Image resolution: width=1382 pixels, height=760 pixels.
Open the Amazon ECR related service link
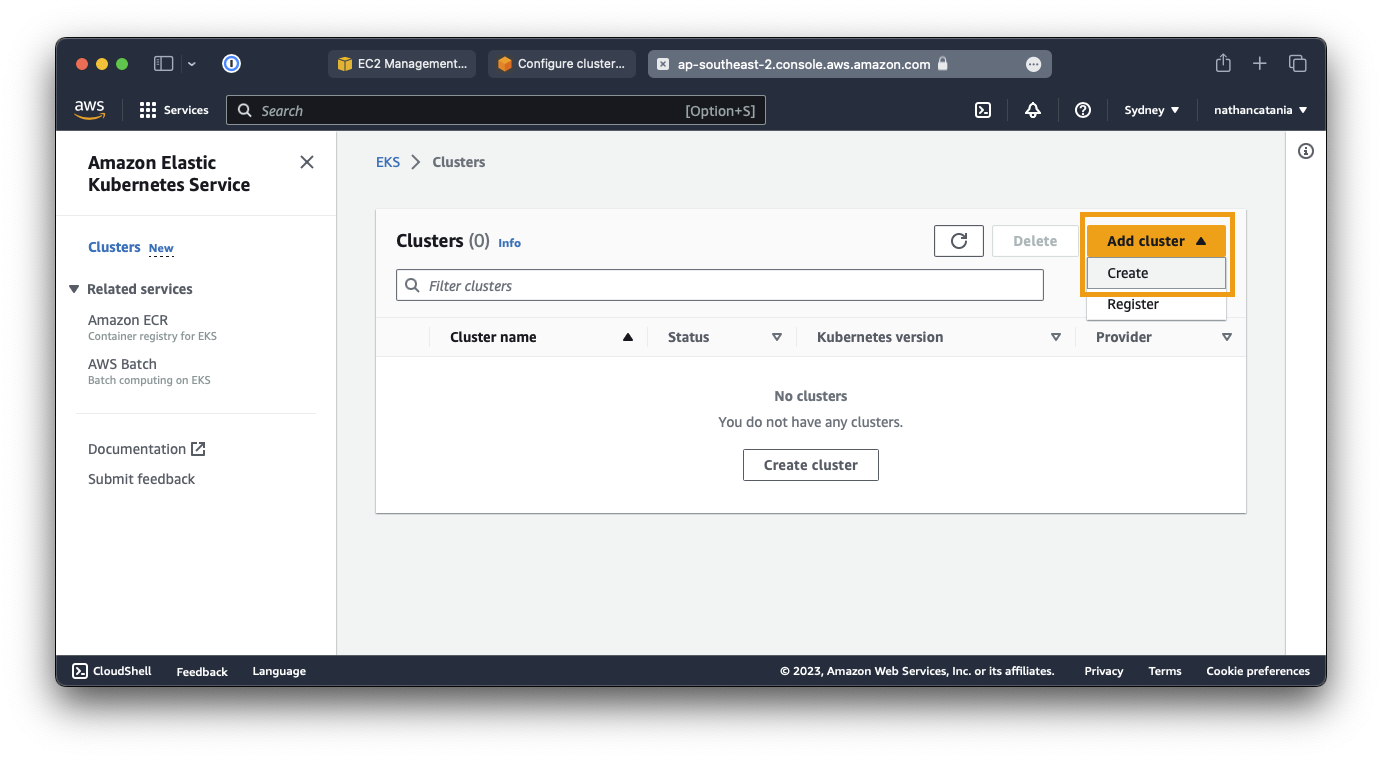click(128, 320)
